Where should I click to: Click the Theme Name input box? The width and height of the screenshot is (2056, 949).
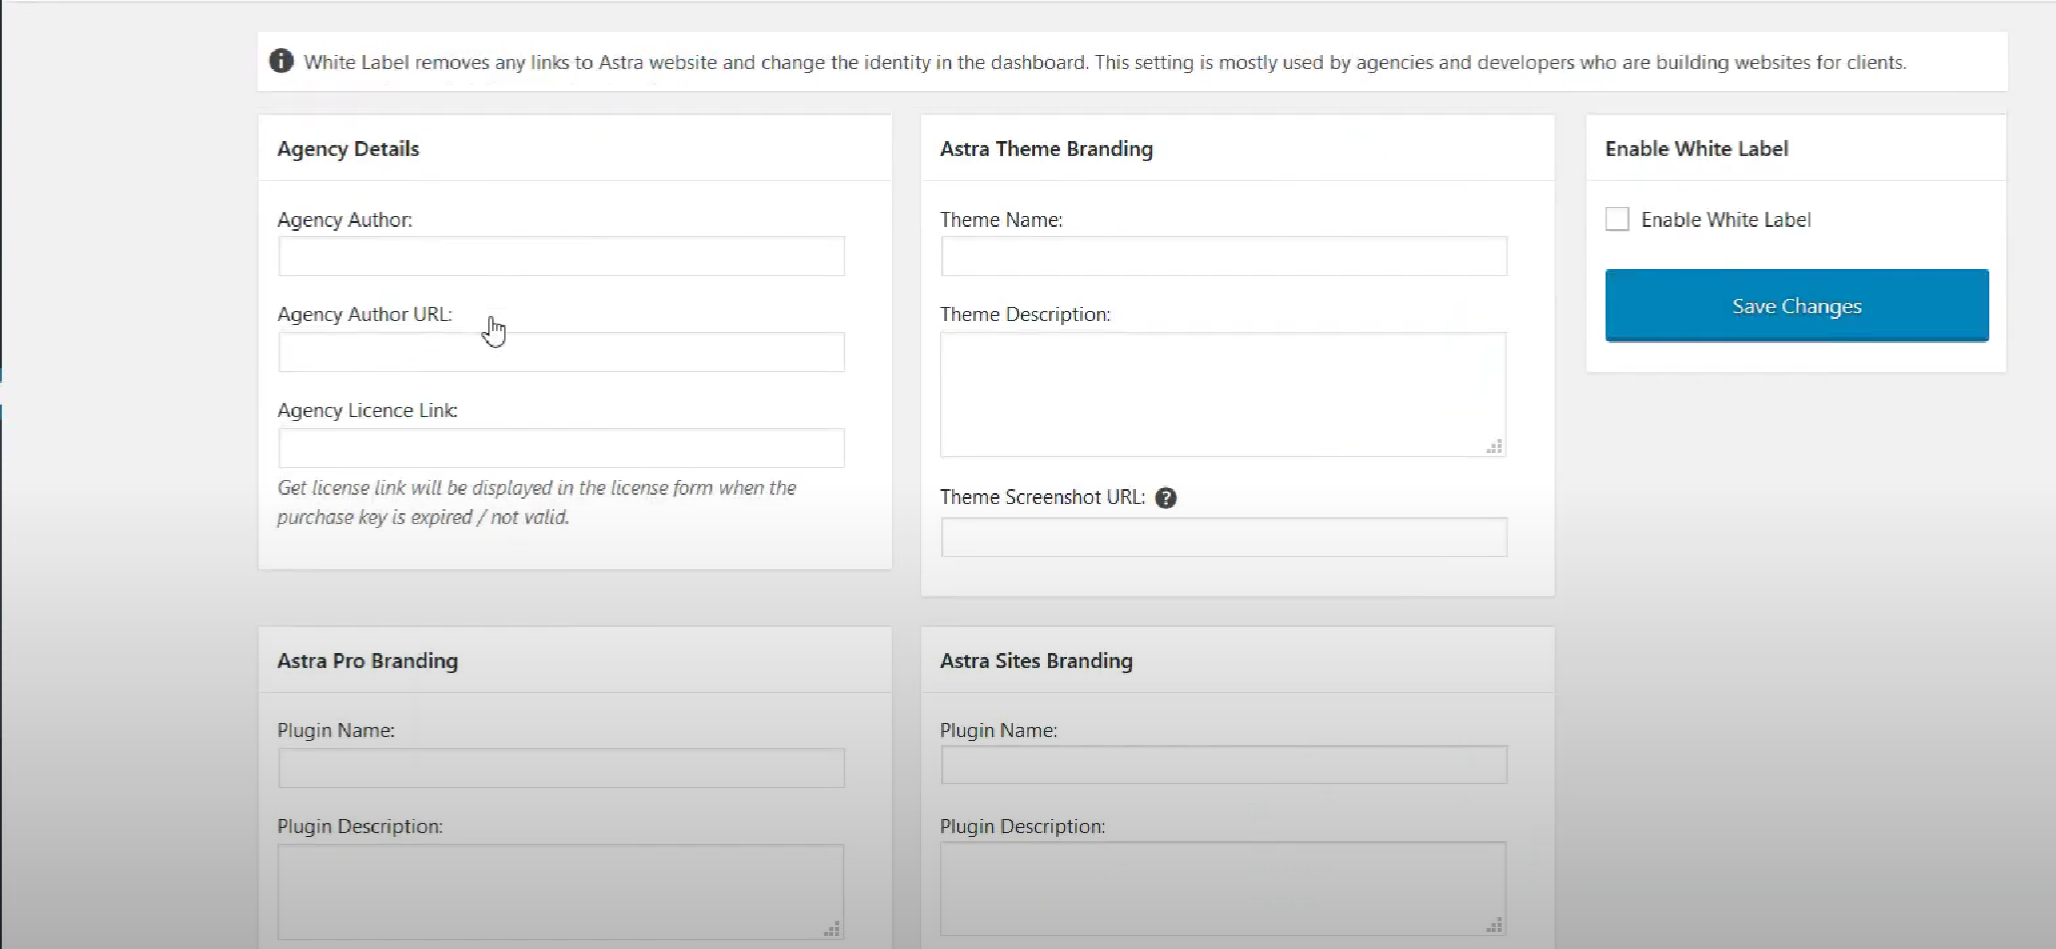click(1223, 256)
